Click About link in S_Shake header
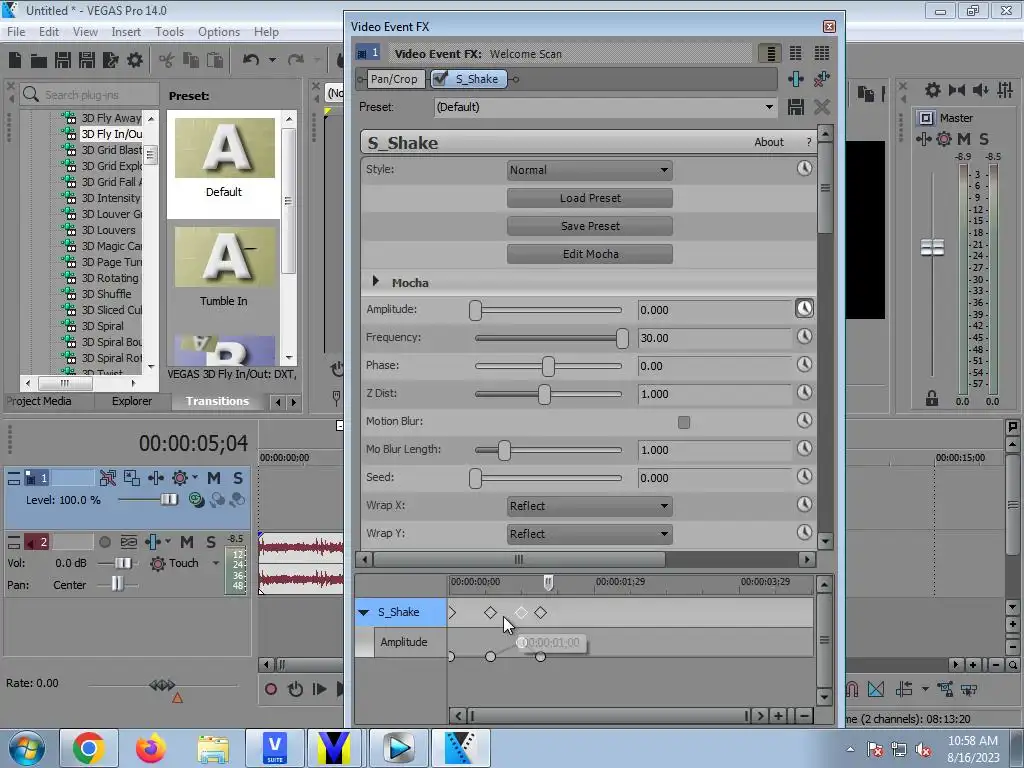The width and height of the screenshot is (1024, 768). [769, 142]
